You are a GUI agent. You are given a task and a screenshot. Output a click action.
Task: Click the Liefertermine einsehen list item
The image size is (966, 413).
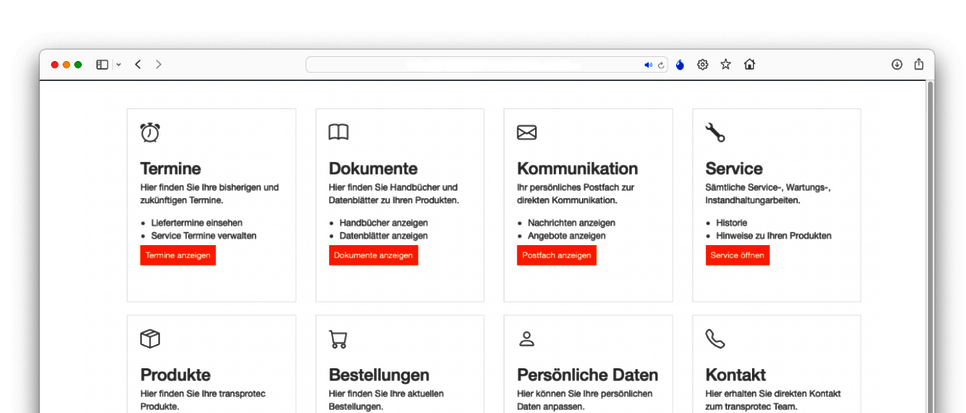197,223
